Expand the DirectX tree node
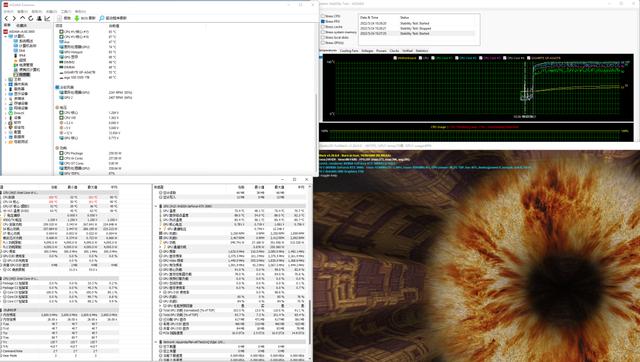Screen dimensions: 640x362 tap(6, 113)
